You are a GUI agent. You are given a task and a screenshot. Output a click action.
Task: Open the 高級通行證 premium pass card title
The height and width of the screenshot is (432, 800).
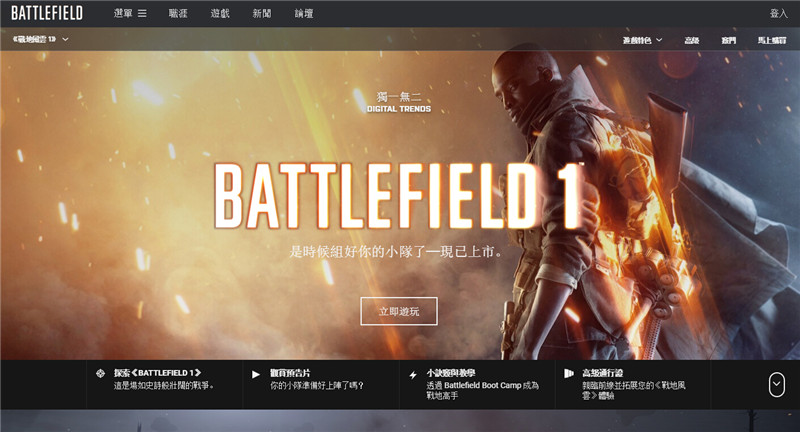pos(603,373)
